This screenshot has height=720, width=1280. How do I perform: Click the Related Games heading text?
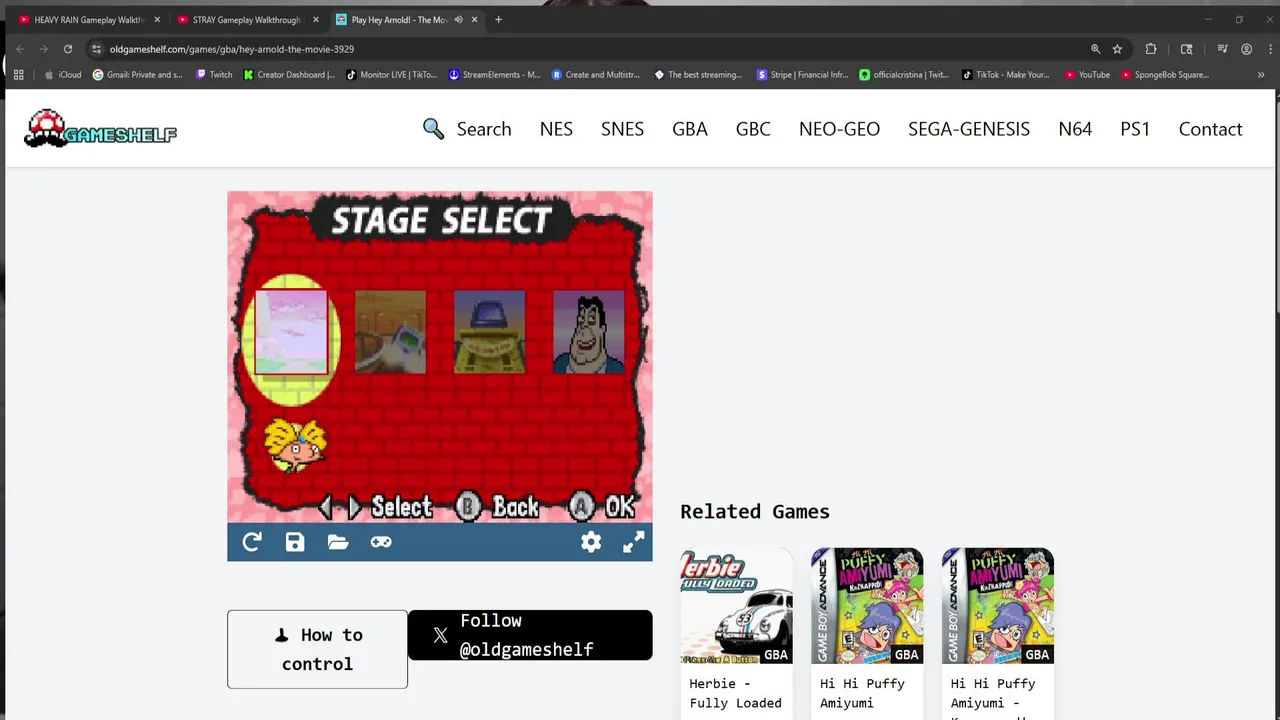pos(755,511)
